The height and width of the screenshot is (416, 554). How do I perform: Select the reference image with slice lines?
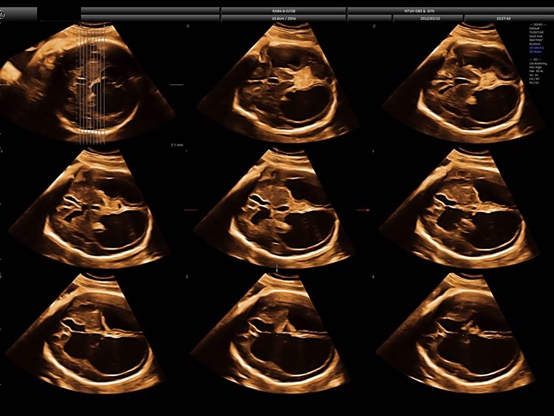coord(87,83)
